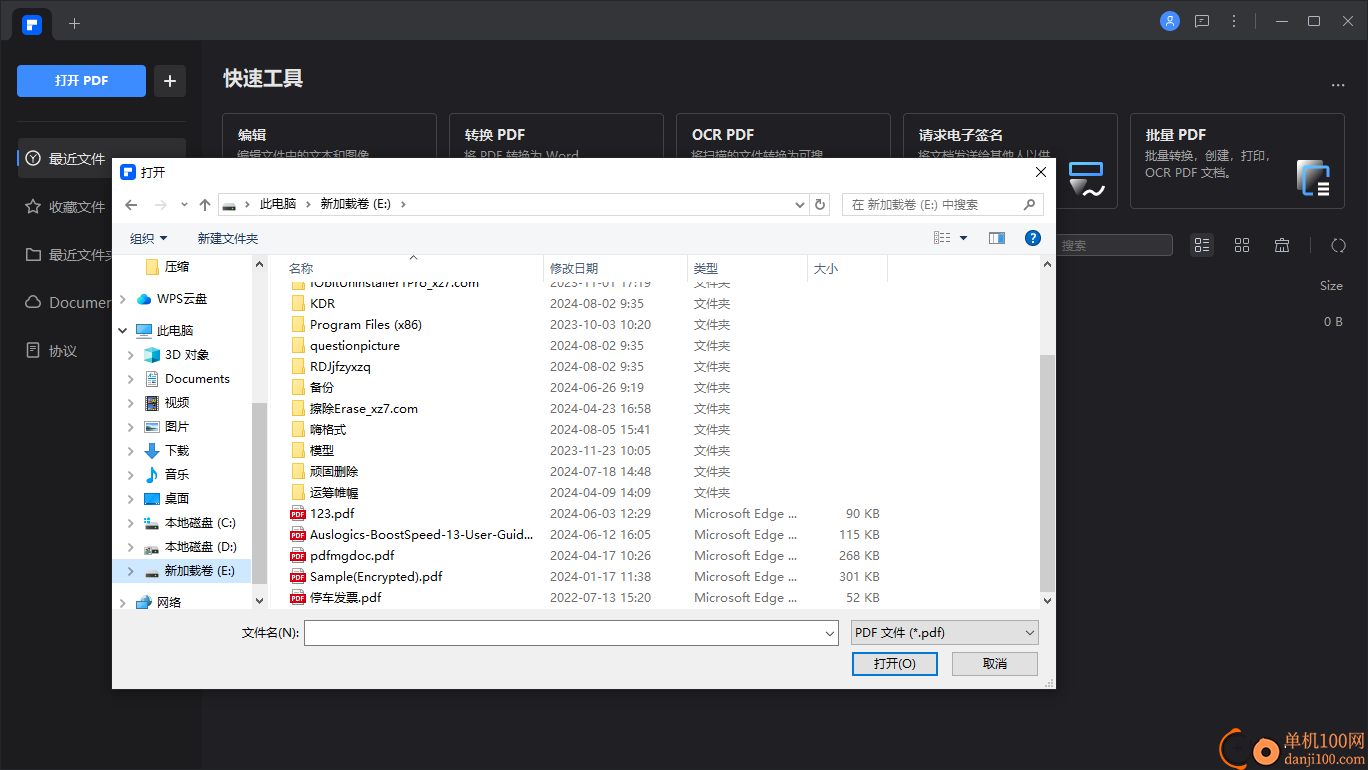The image size is (1368, 770).
Task: Click the create PDF plus button
Action: [169, 81]
